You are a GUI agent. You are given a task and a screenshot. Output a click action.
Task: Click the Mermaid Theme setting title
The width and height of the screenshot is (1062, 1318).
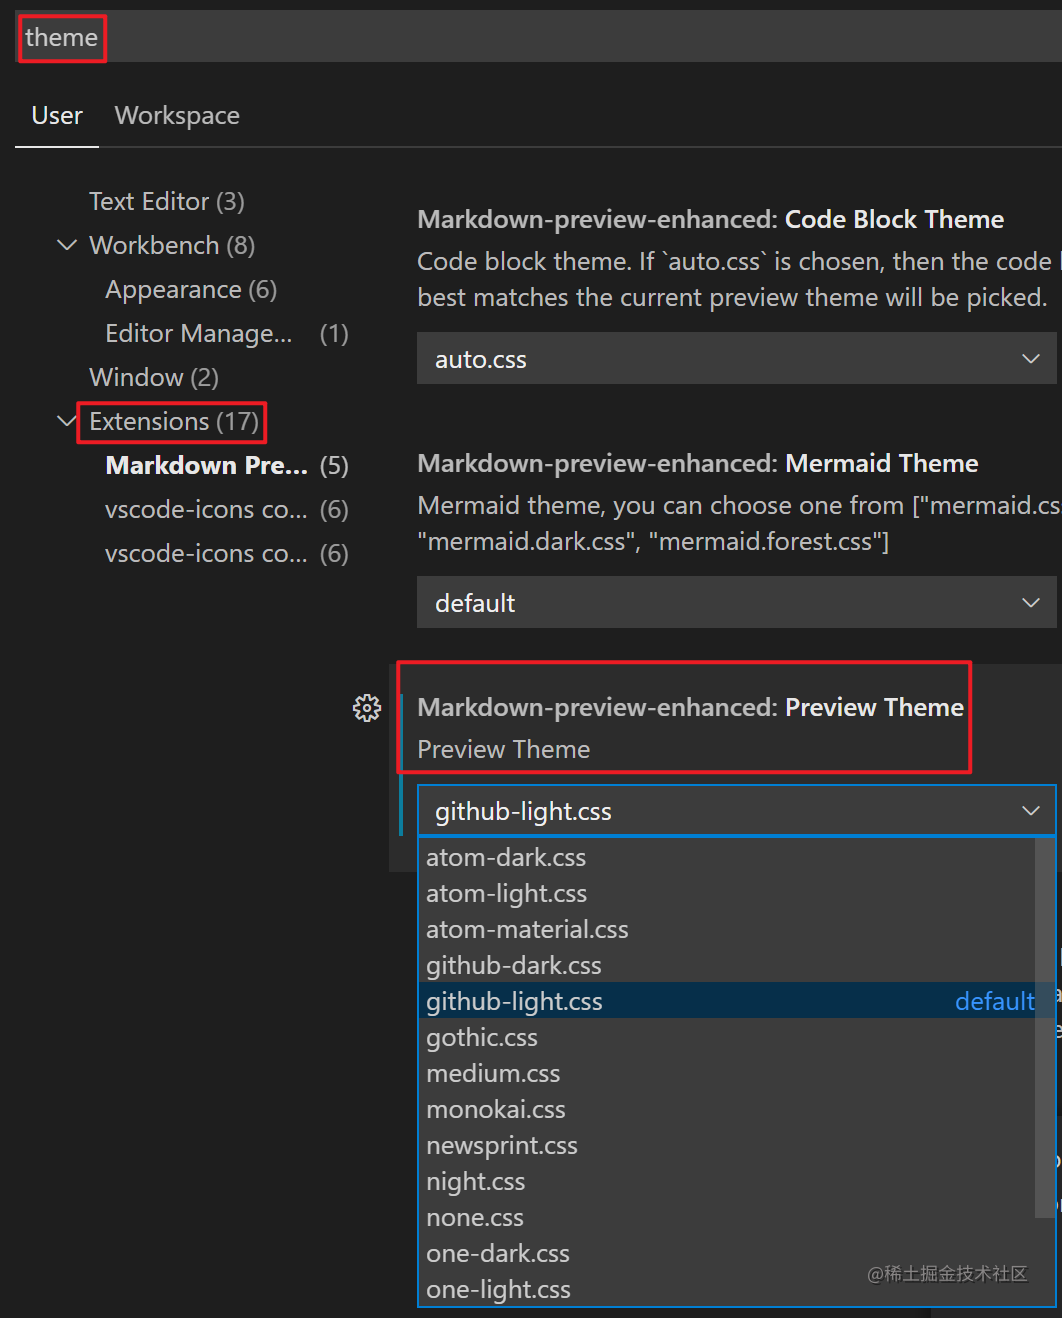point(697,463)
